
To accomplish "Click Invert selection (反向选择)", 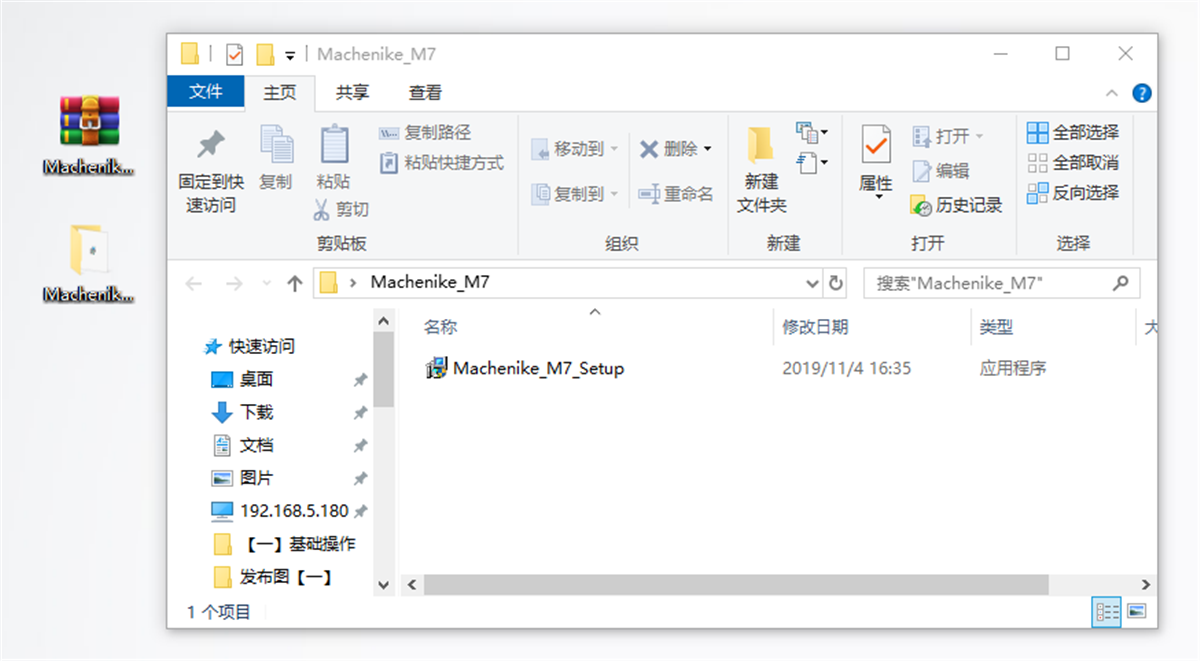I will [1073, 192].
